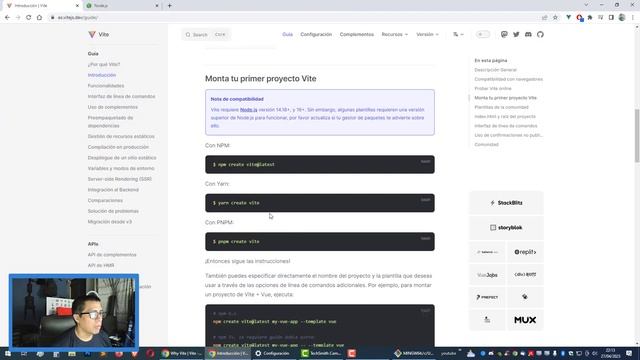Image resolution: width=640 pixels, height=360 pixels.
Task: Open the Mastodon social link icon
Action: (x=504, y=34)
